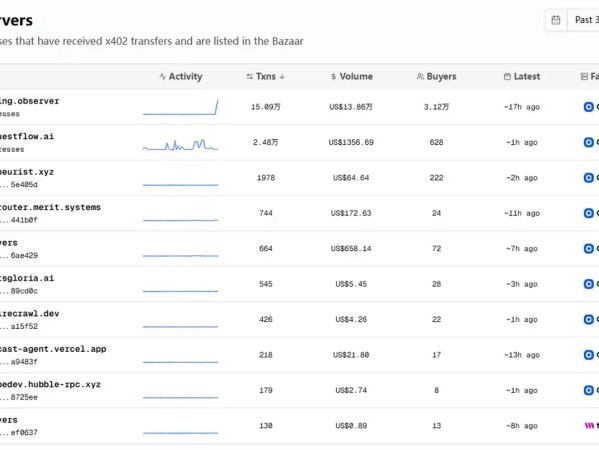
Task: Click the activity pulse icon in header
Action: click(x=163, y=76)
